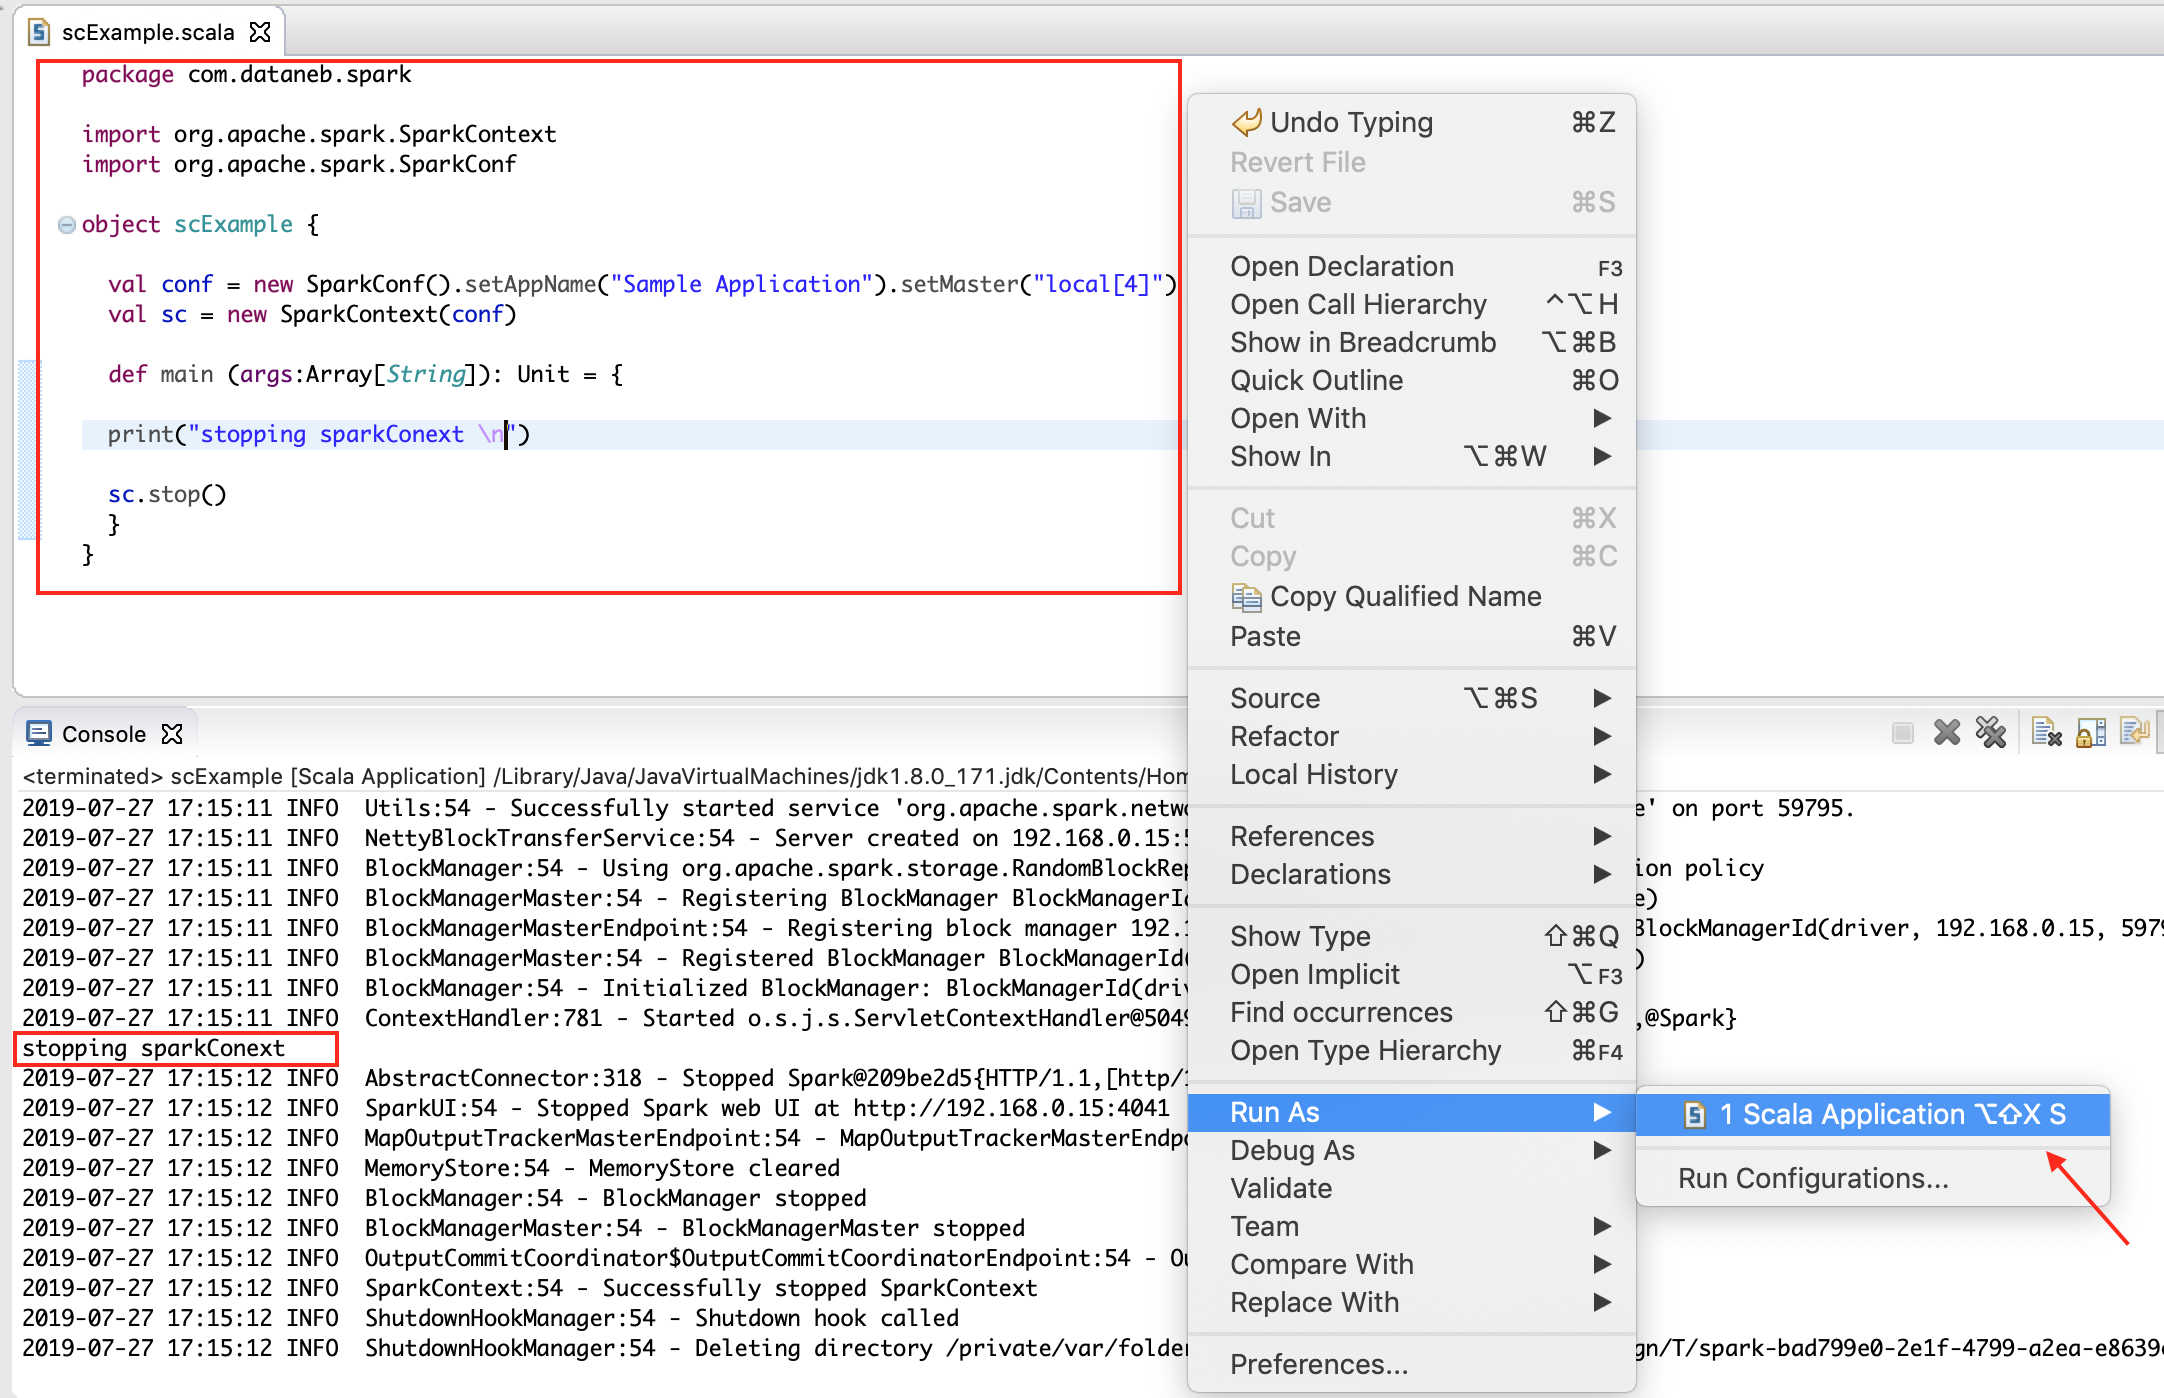
Task: Select the scExample.scala tab
Action: 148,32
